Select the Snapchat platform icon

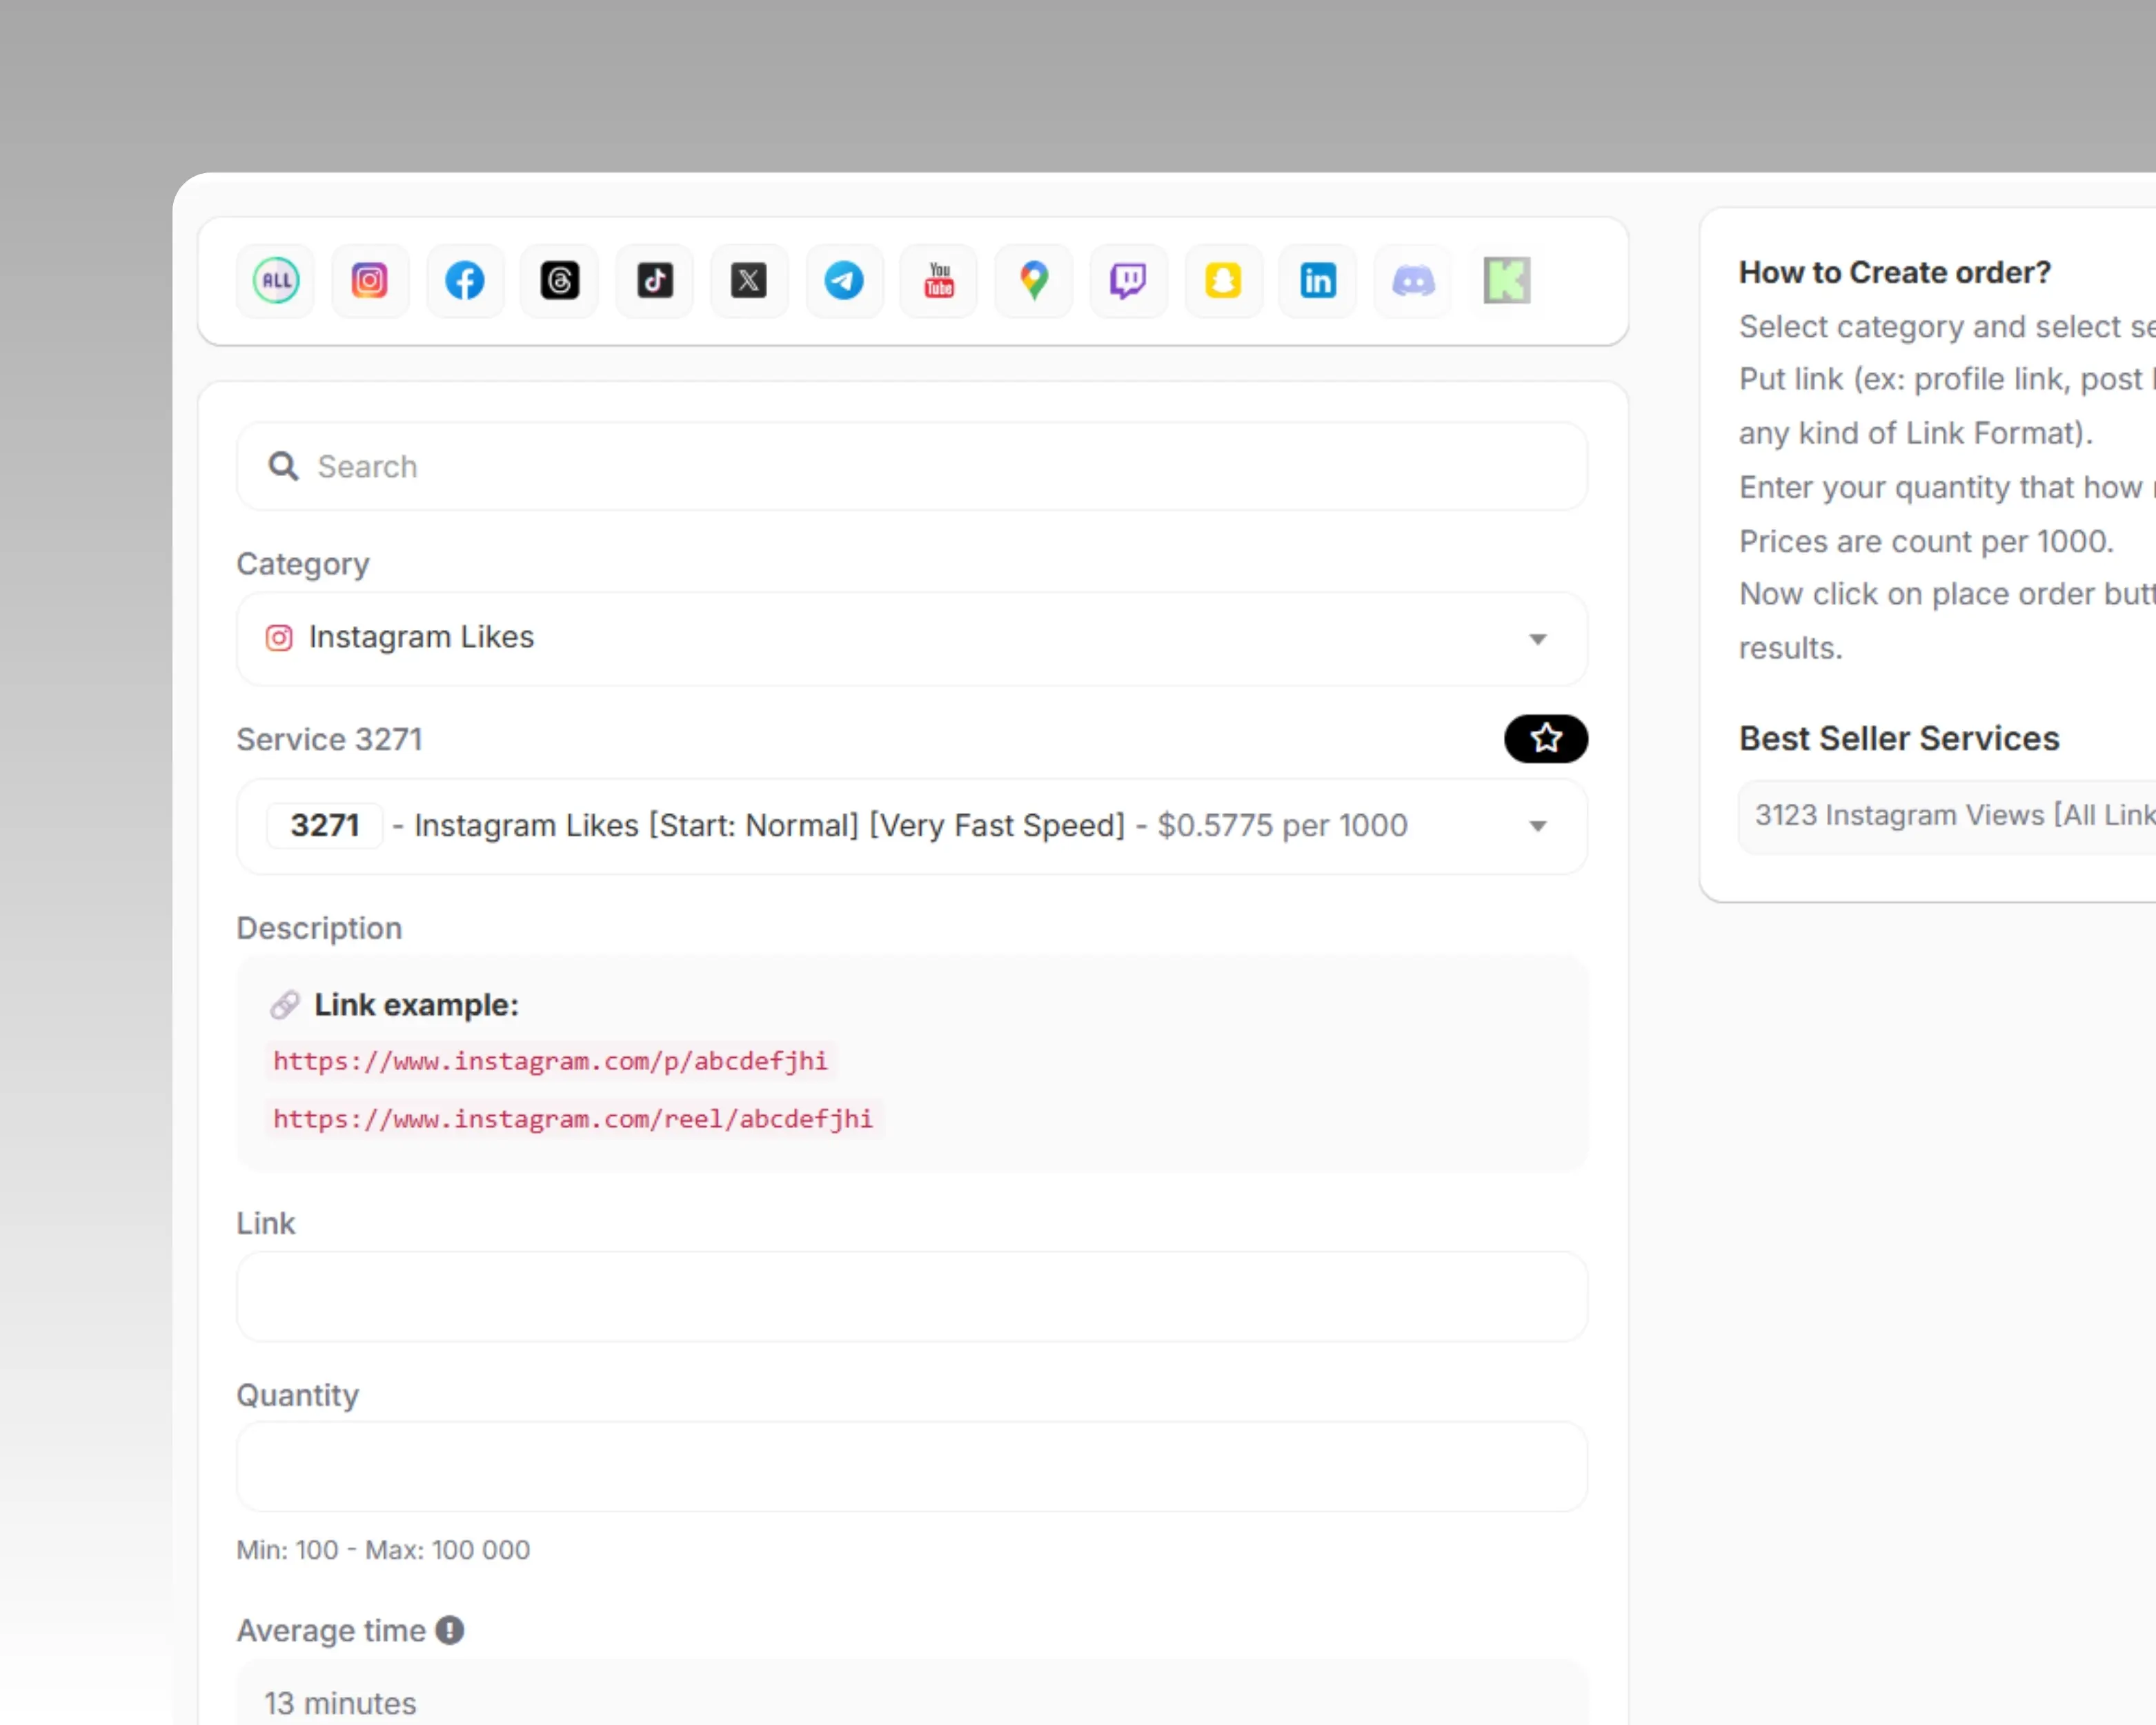click(x=1223, y=281)
